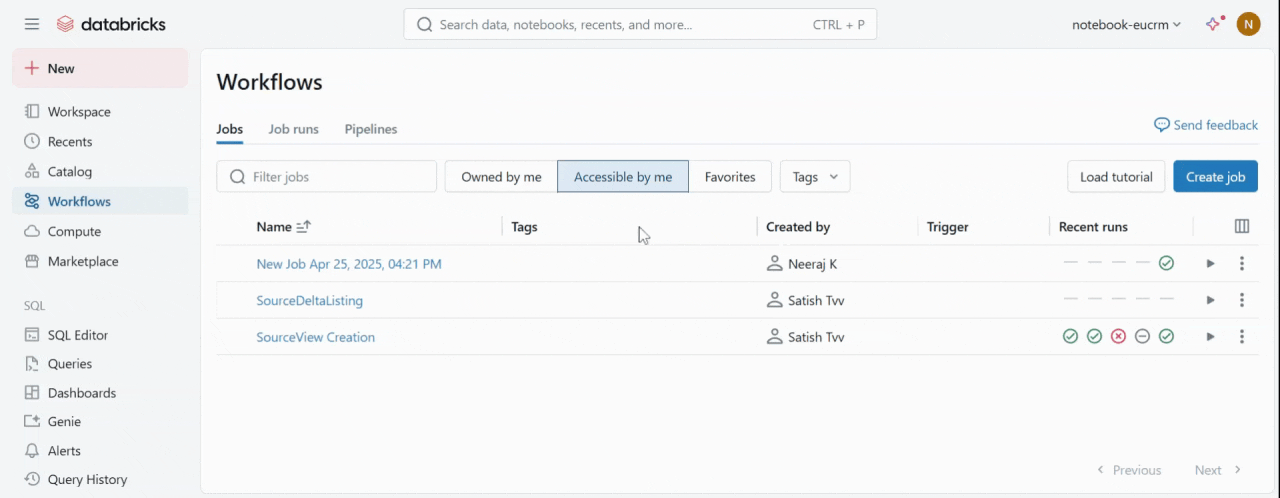Open the user avatar N menu
This screenshot has width=1280, height=498.
coord(1248,24)
